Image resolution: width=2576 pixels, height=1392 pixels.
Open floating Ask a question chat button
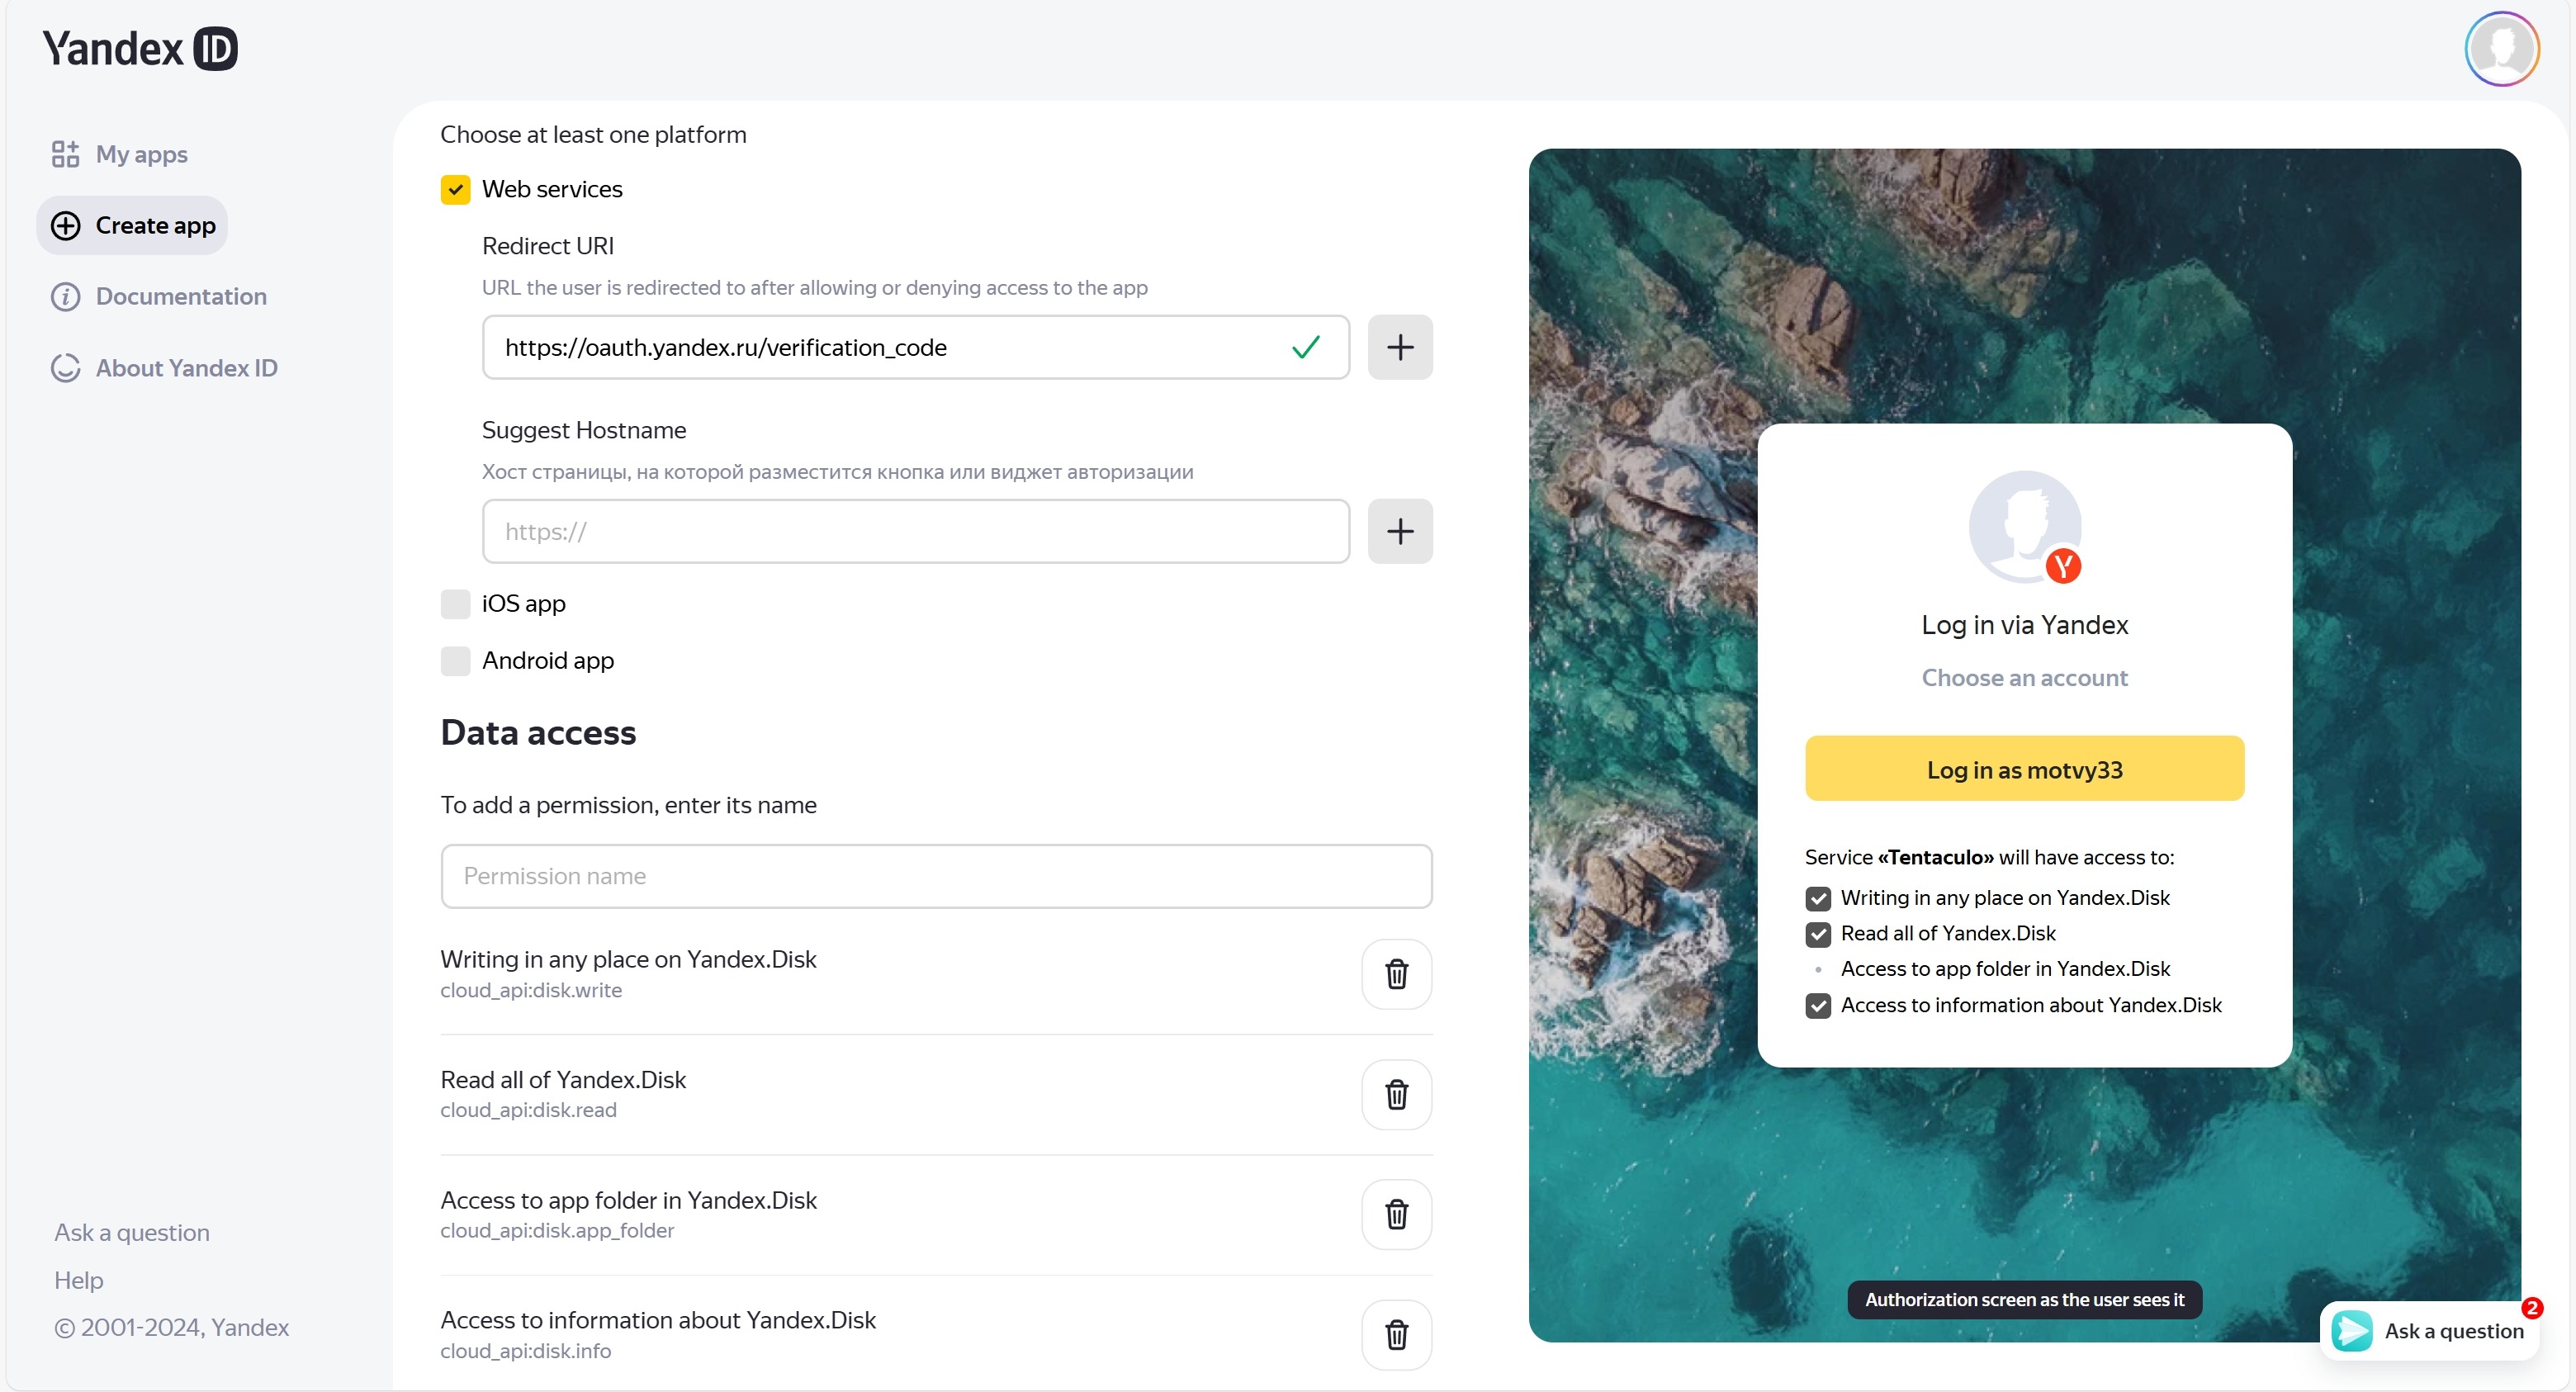(2430, 1330)
